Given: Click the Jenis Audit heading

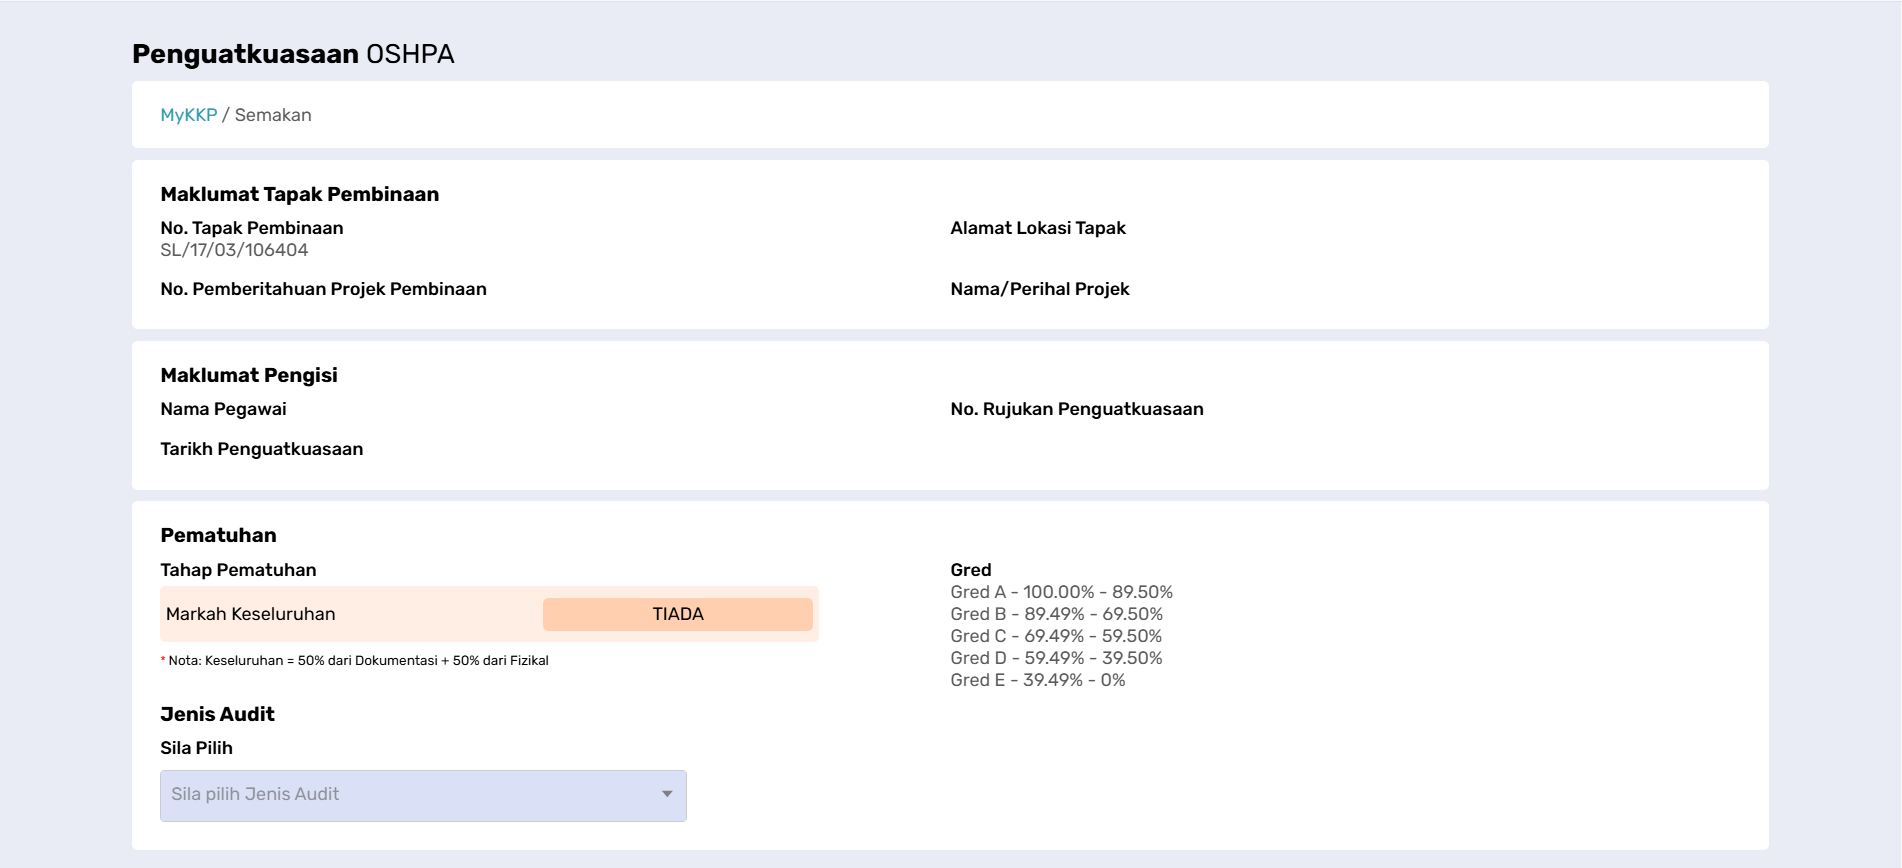Looking at the screenshot, I should coord(217,714).
